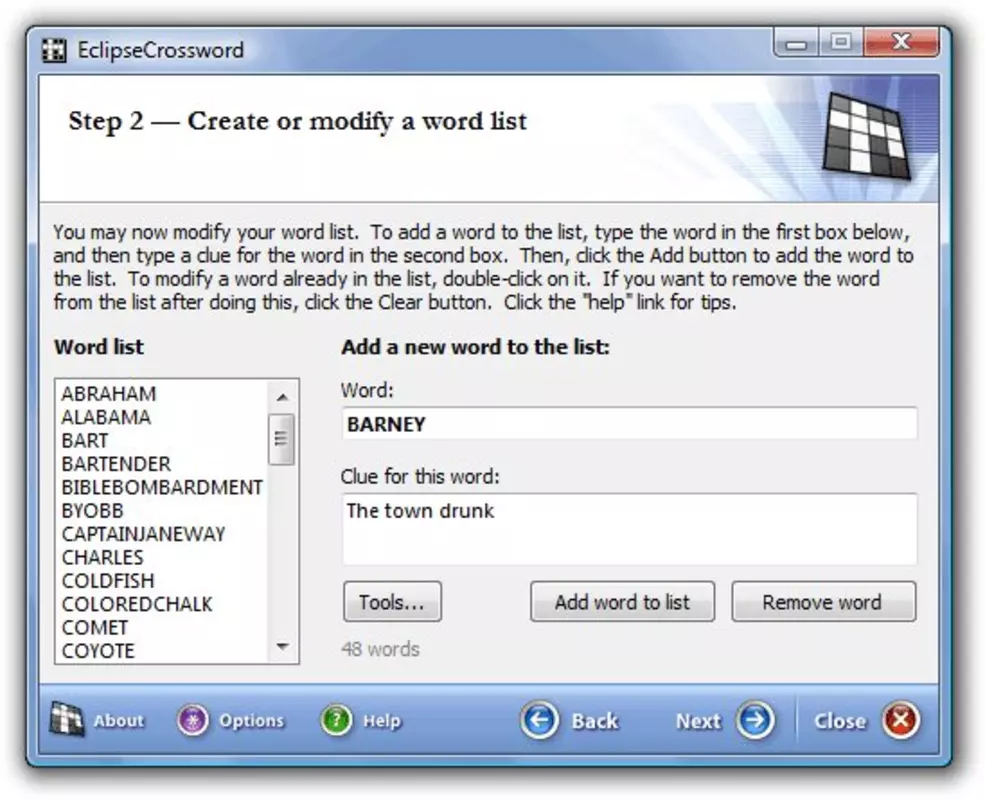985x800 pixels.
Task: Click the blue Next arrow icon
Action: pyautogui.click(x=755, y=720)
